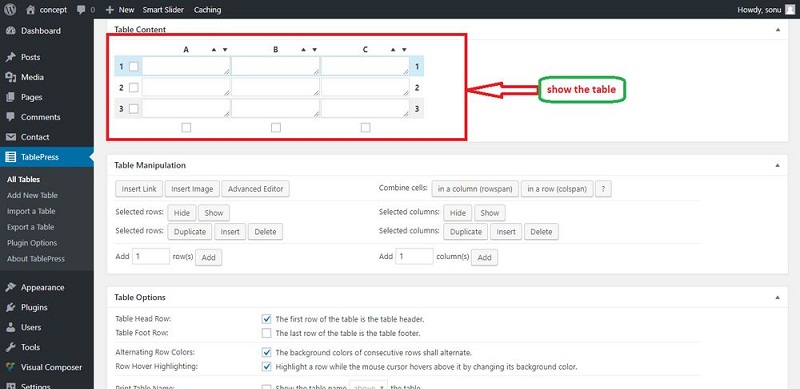Click the Contact envelope icon
Viewport: 800px width, 389px height.
[10, 137]
